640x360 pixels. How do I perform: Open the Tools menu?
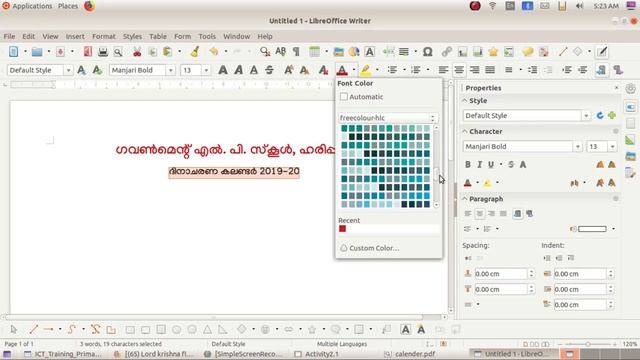pyautogui.click(x=207, y=36)
